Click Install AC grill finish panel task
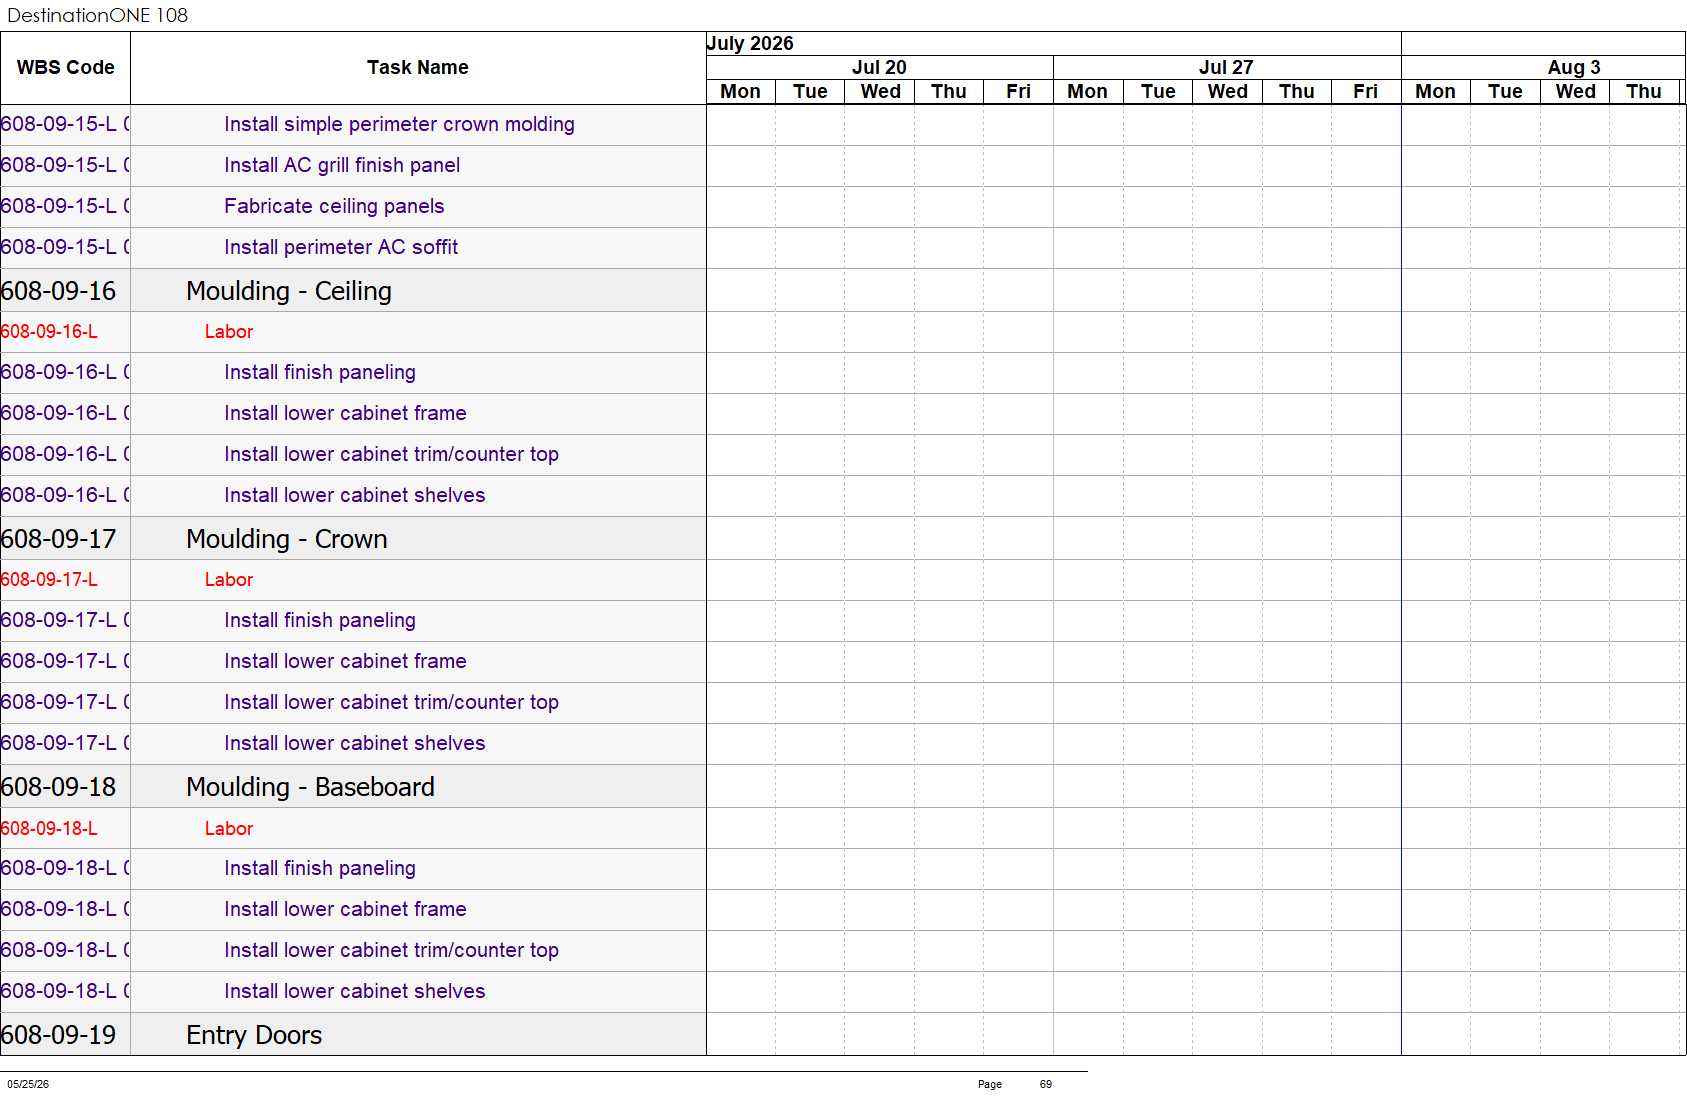Screen dimensions: 1687x1097 (x=342, y=166)
